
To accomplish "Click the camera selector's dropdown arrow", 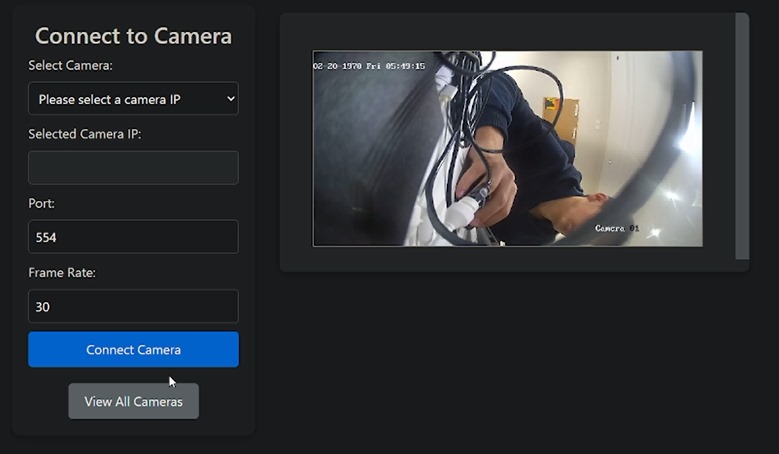I will (x=231, y=99).
